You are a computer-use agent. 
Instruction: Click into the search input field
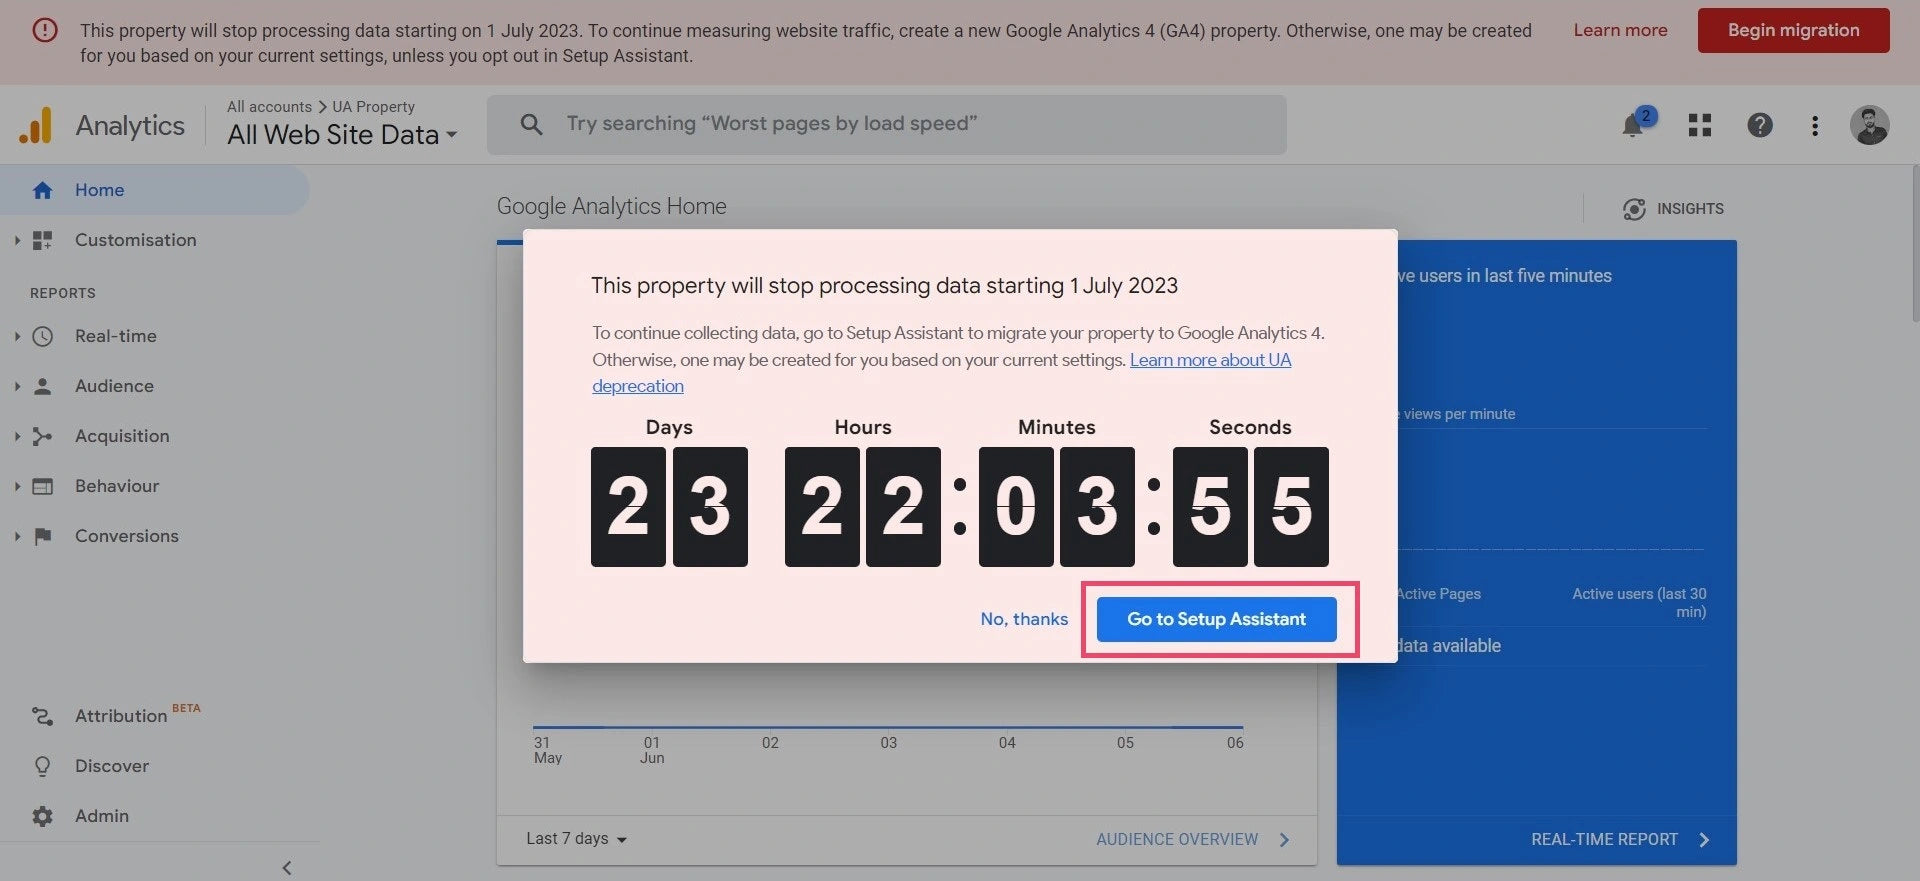(886, 124)
